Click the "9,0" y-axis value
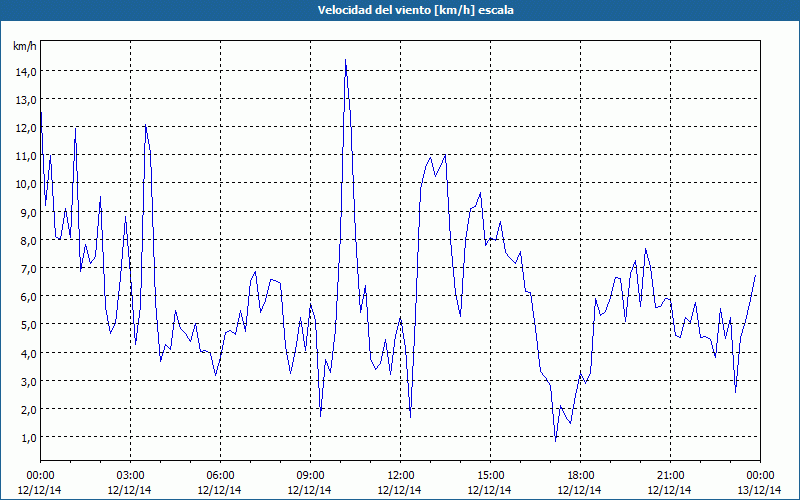This screenshot has height=500, width=800. (x=28, y=213)
